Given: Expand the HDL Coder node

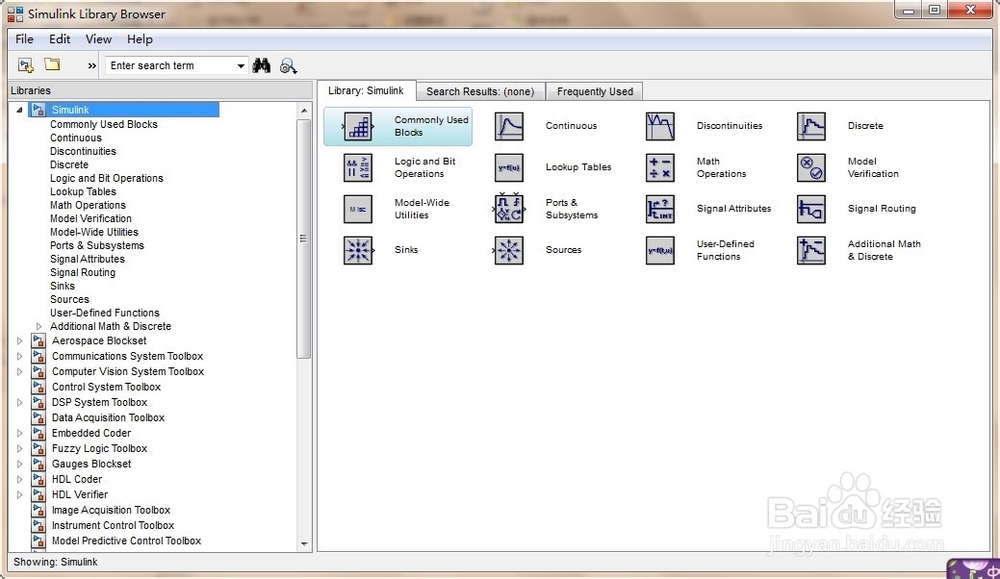Looking at the screenshot, I should coord(19,479).
